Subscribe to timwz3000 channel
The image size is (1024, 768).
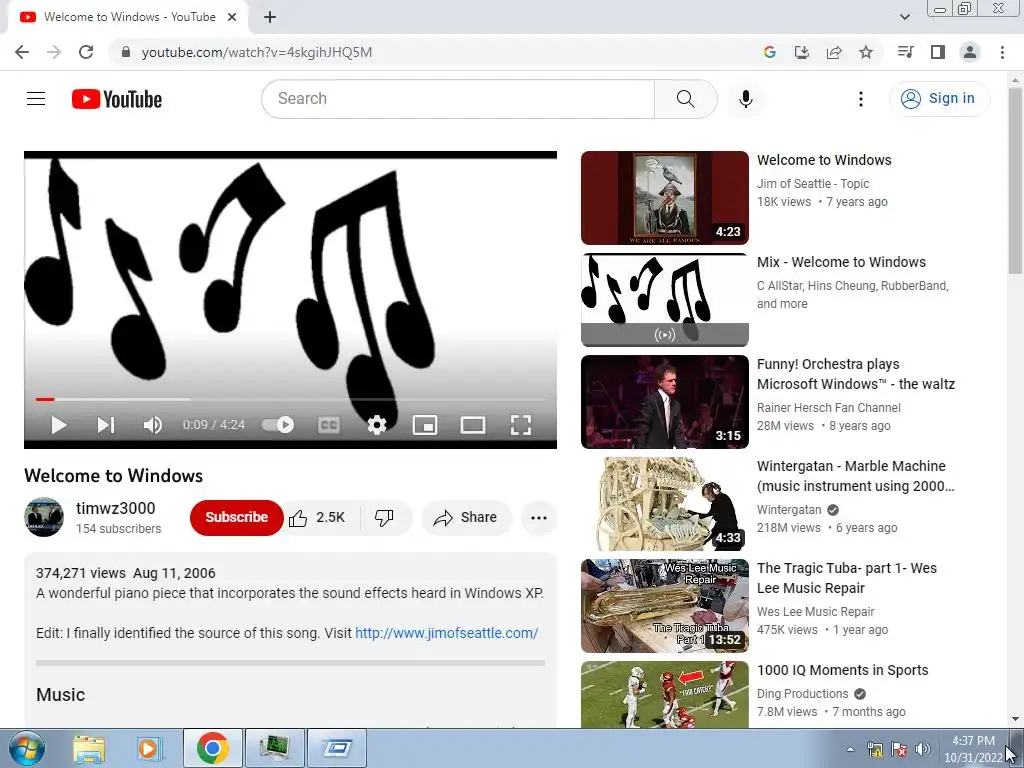(x=236, y=518)
